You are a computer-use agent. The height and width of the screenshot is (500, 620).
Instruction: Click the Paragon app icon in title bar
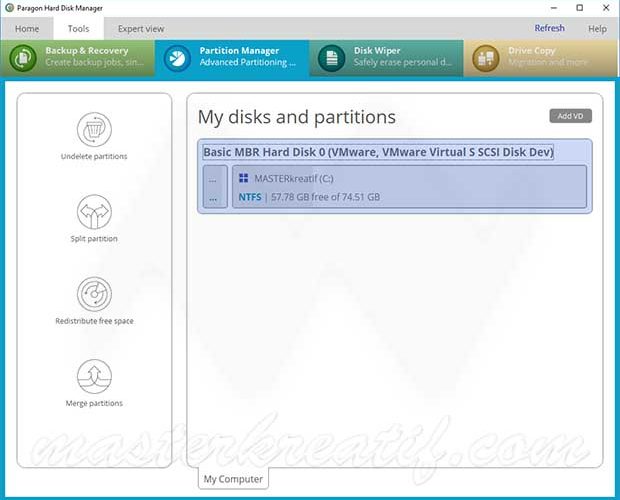[9, 8]
